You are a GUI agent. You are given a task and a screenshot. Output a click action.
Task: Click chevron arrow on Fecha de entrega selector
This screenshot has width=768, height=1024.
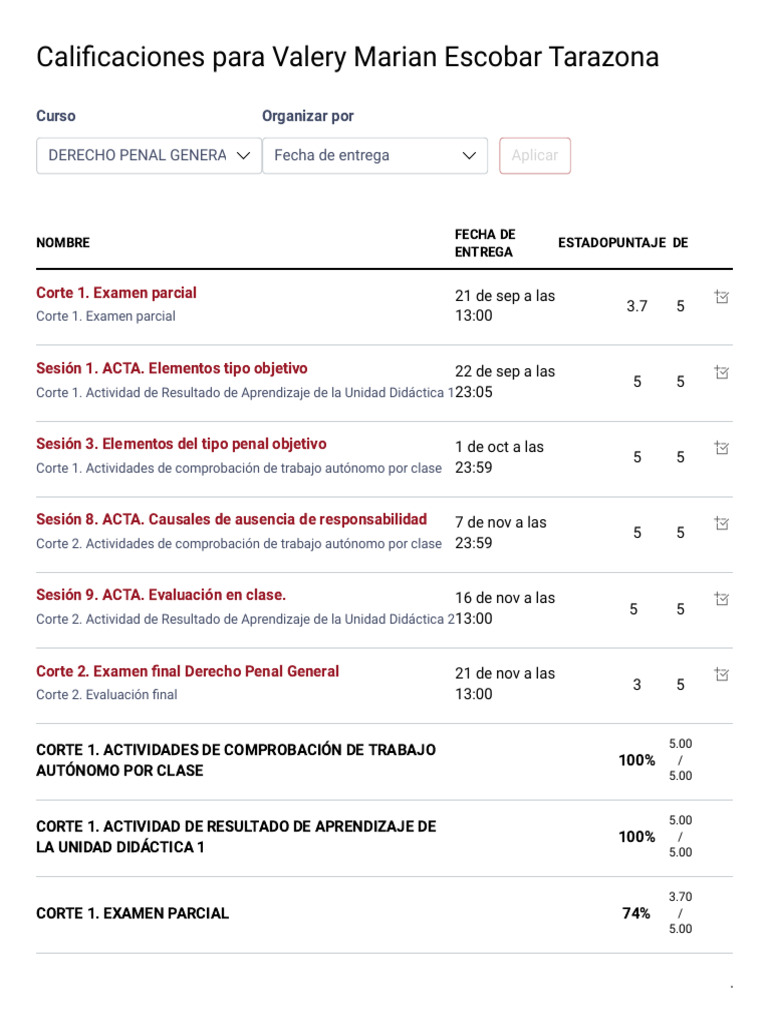point(469,156)
